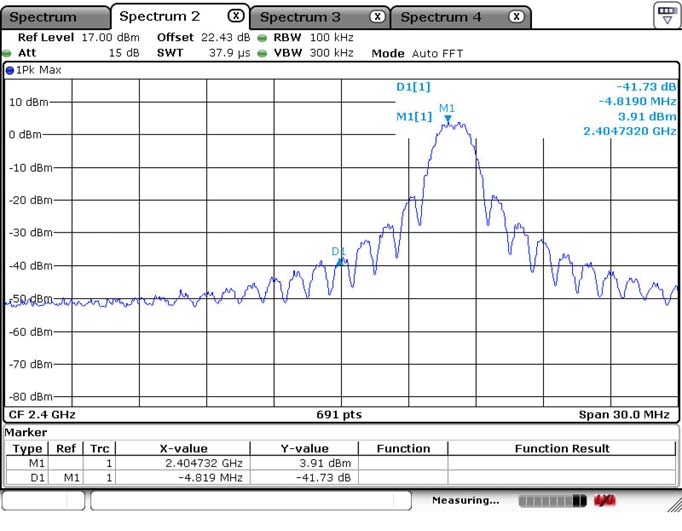This screenshot has height=531, width=682.
Task: Click the Ref Level 17.00 dBm value
Action: pos(110,37)
